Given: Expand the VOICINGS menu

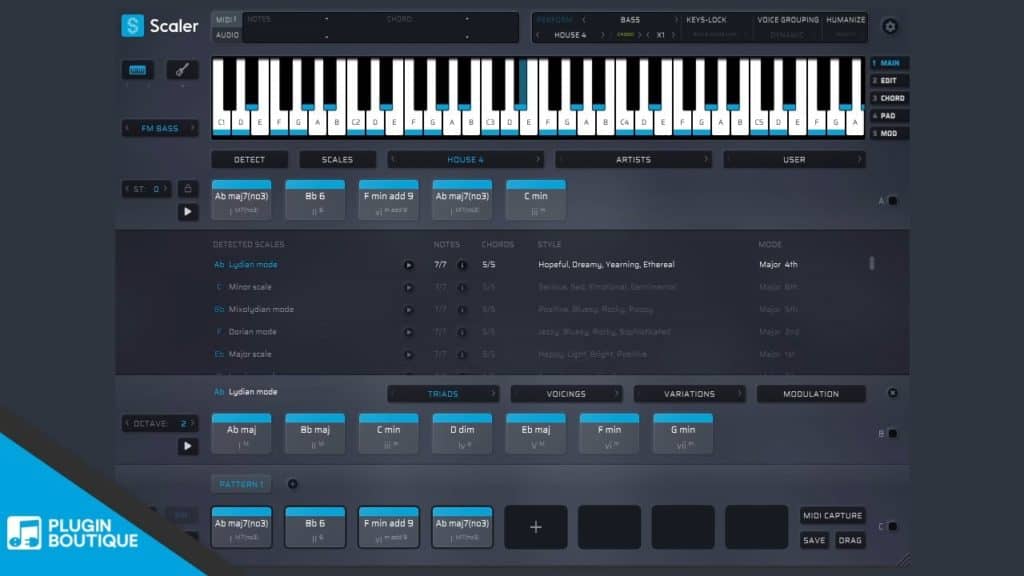Looking at the screenshot, I should (x=566, y=393).
